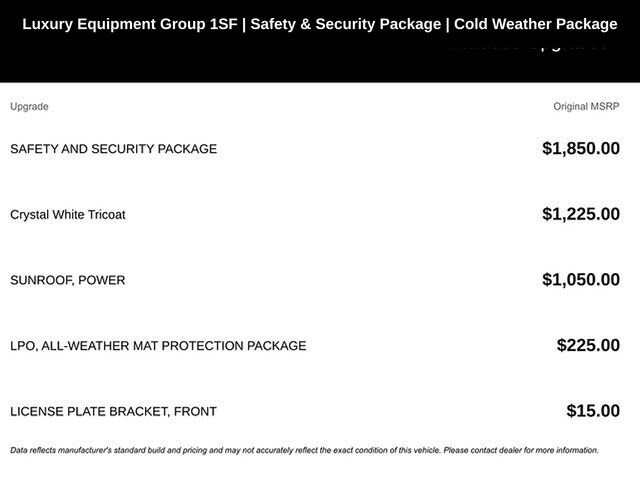Select the $1,050.00 sunroof price
The width and height of the screenshot is (640, 480).
tap(580, 280)
